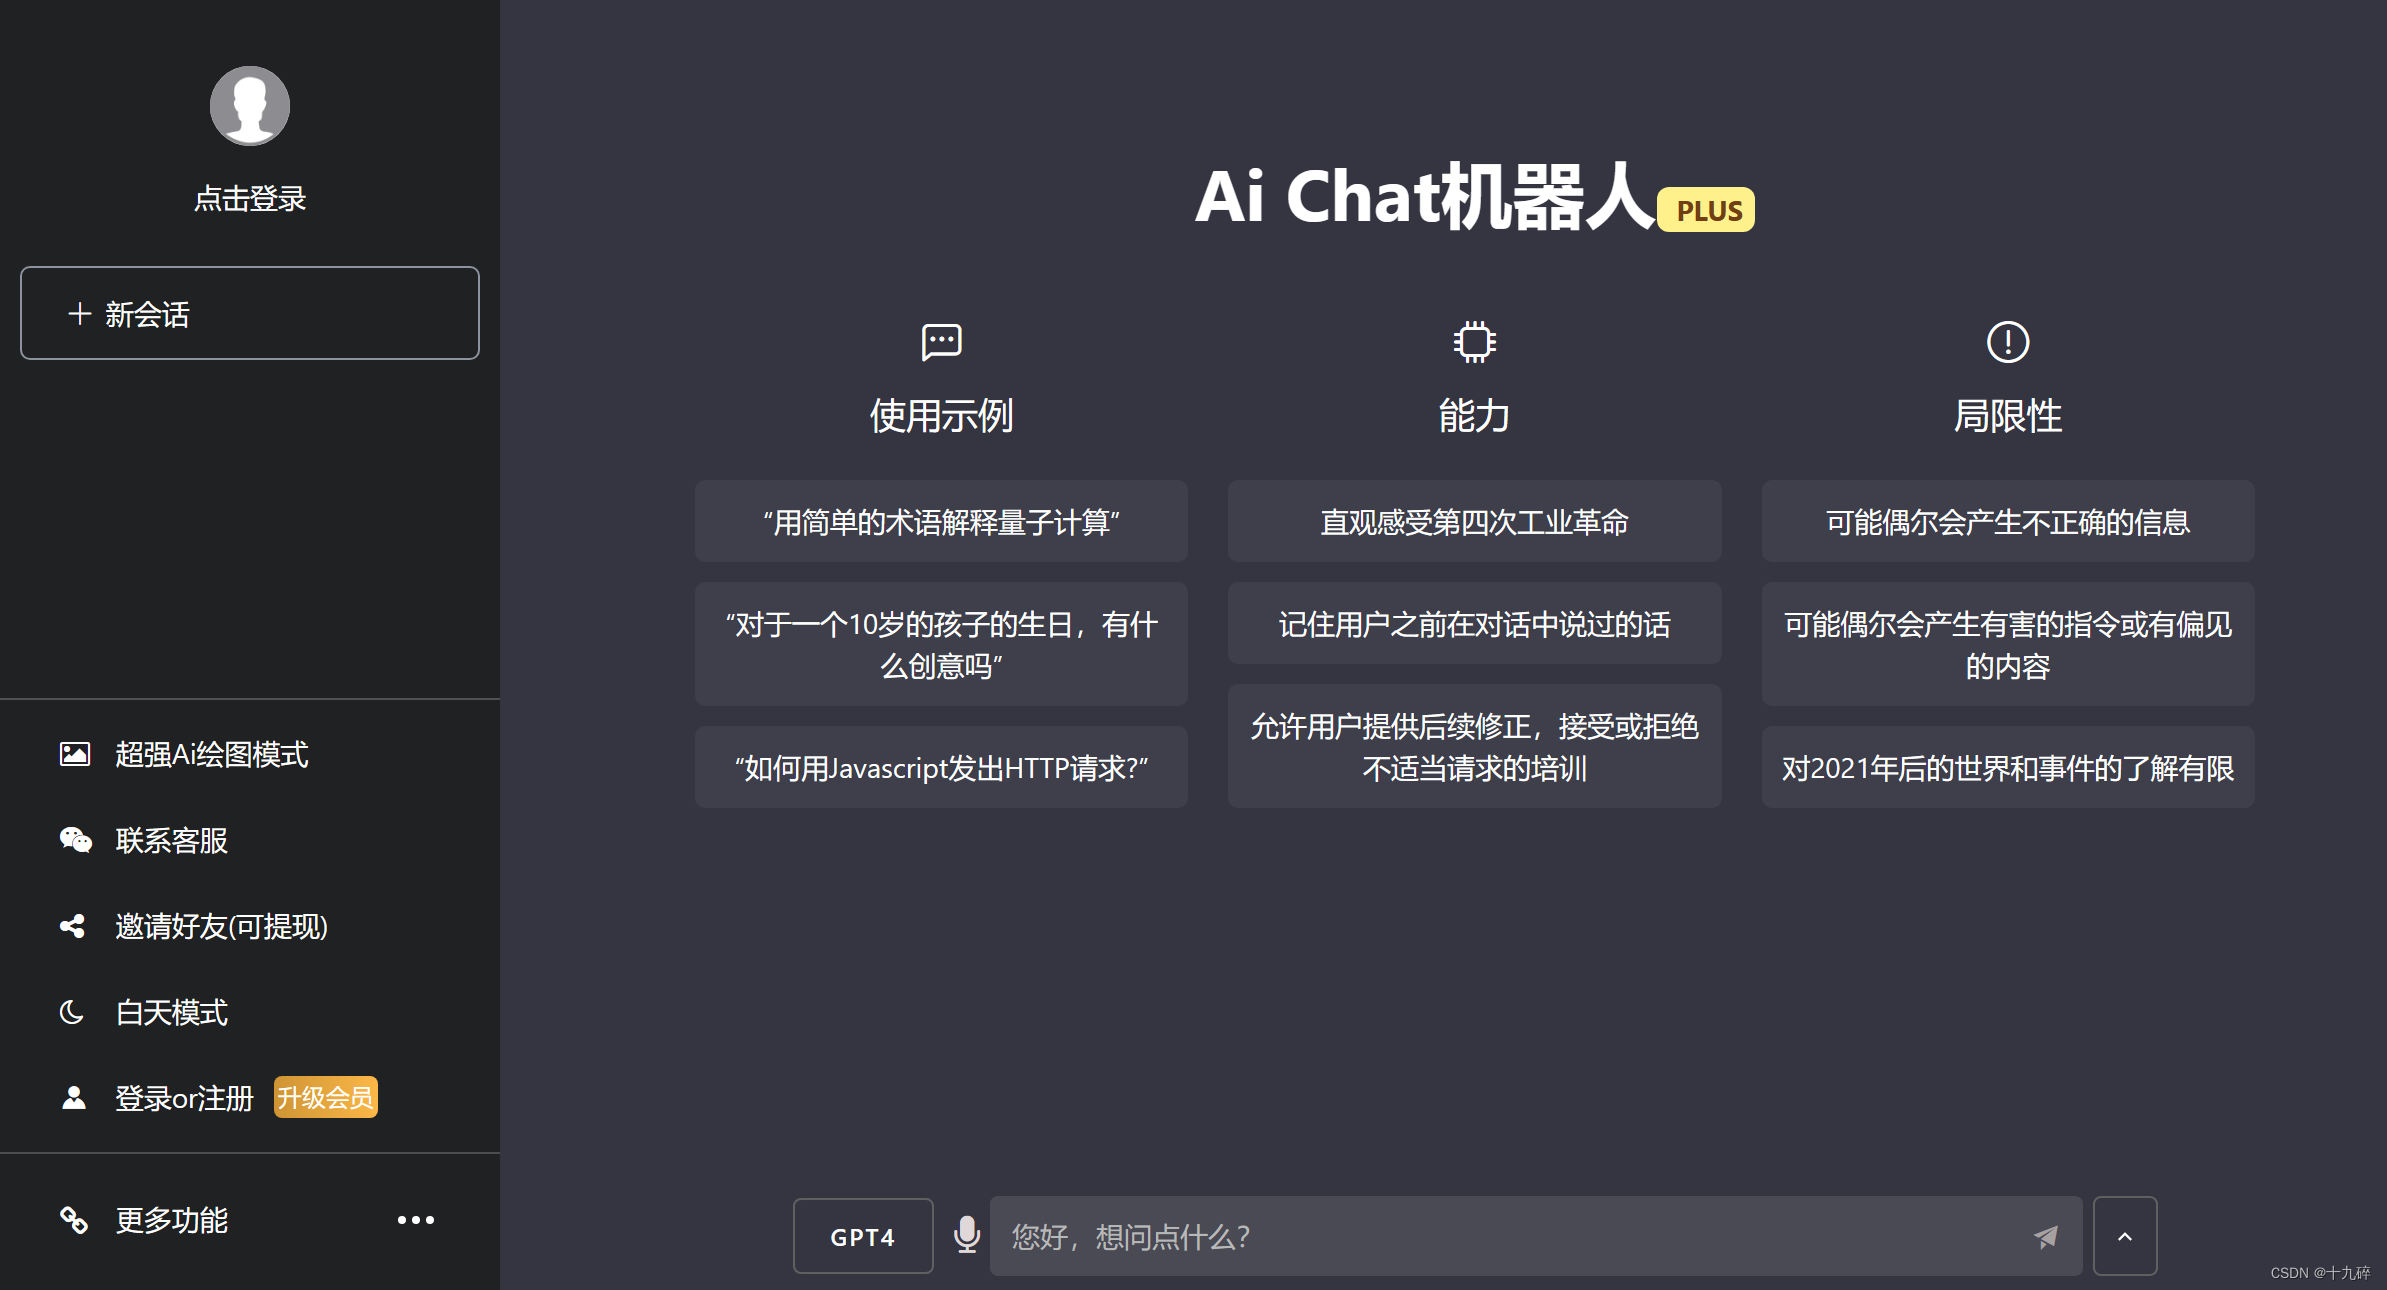Viewport: 2387px width, 1290px height.
Task: Click the 可能偶尔会产生有害的指令 card
Action: point(2007,644)
